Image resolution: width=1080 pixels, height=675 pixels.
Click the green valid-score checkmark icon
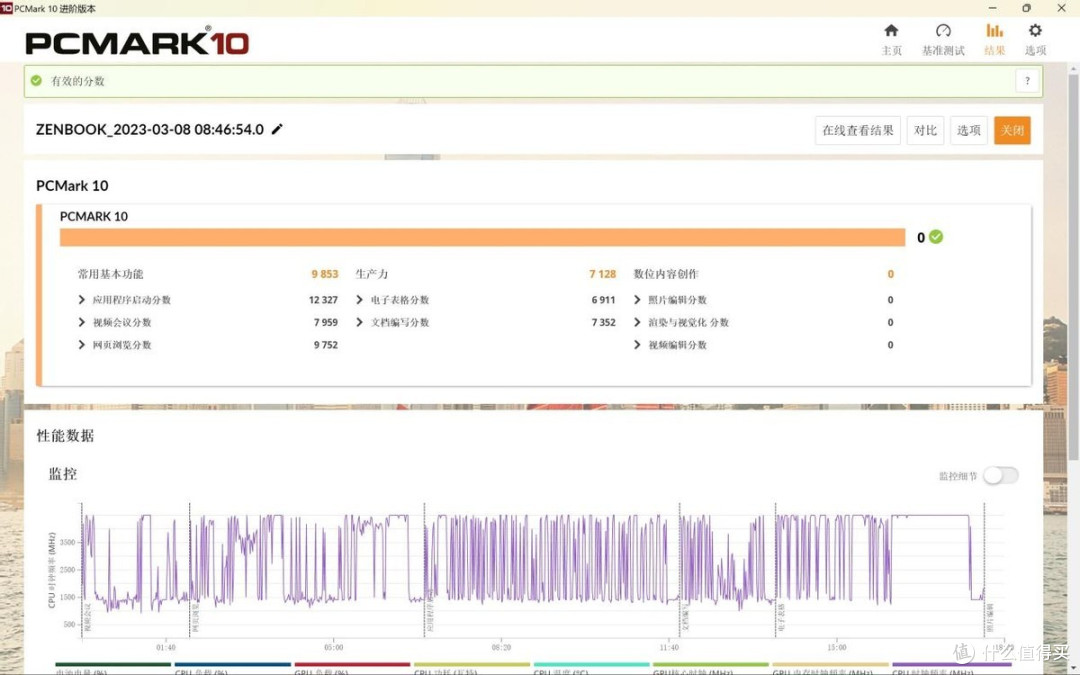37,81
